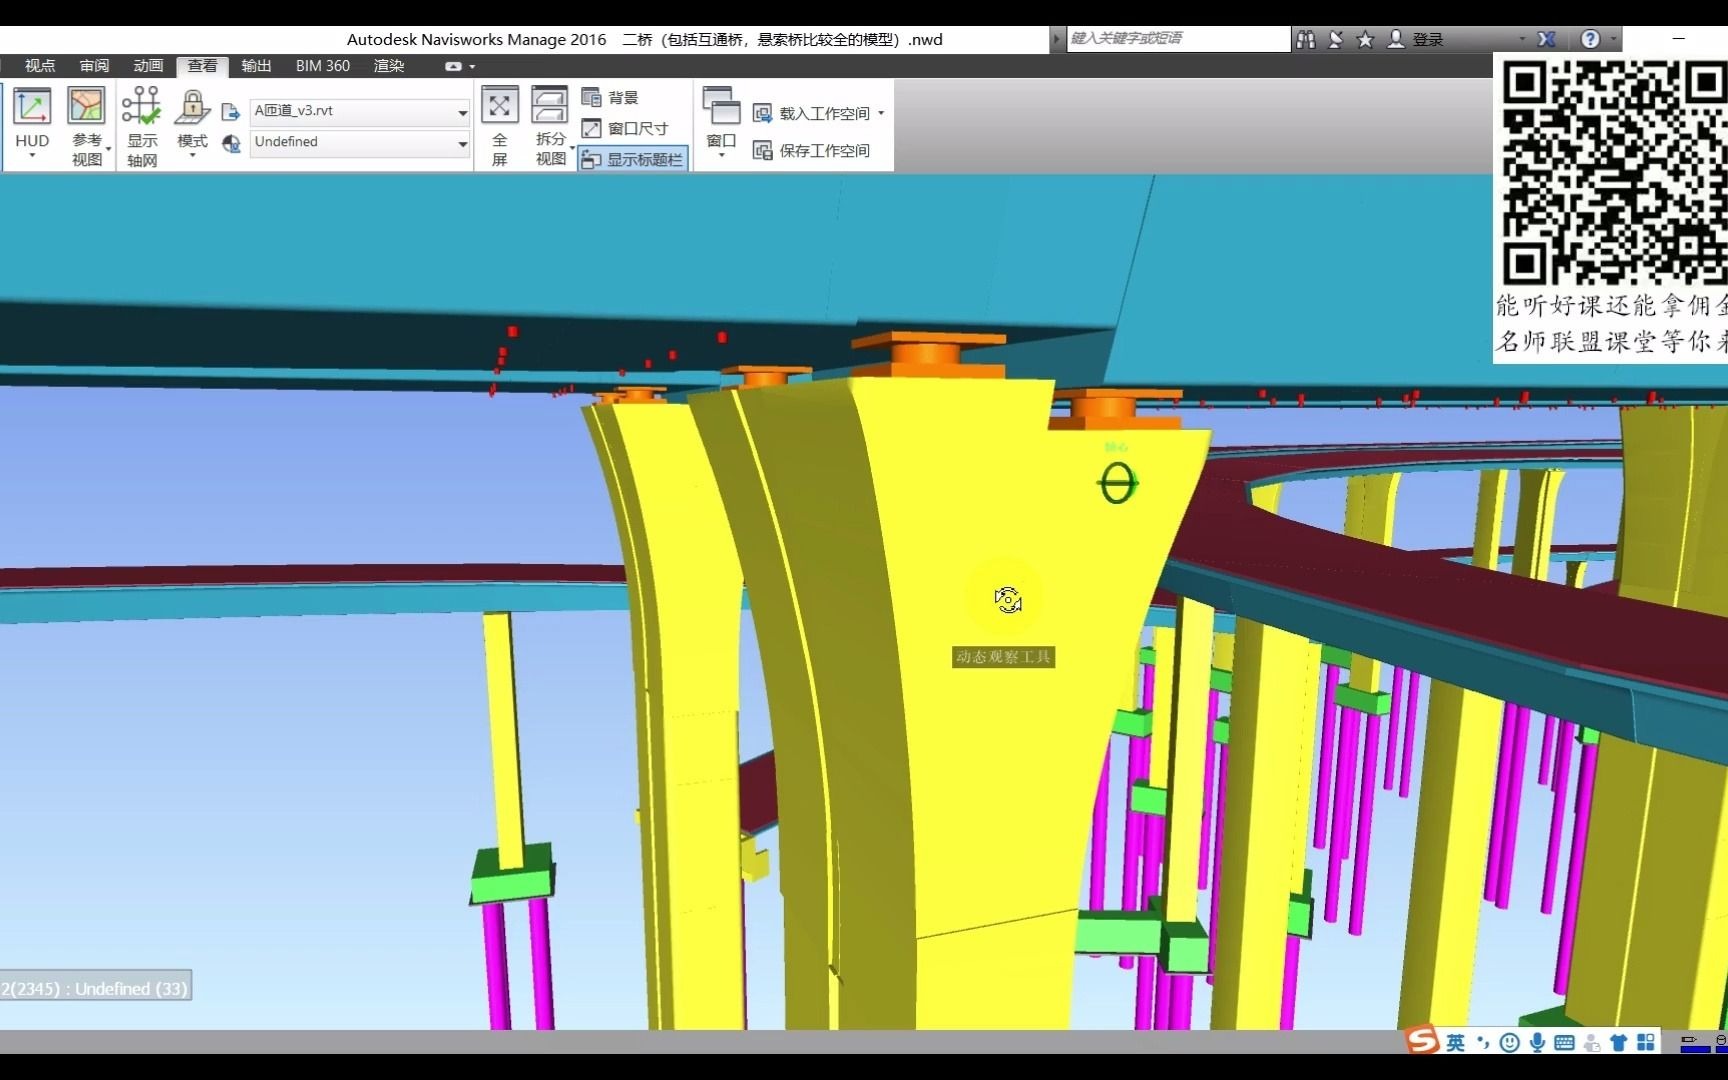Click the keyword search input field
The width and height of the screenshot is (1728, 1080).
1178,39
